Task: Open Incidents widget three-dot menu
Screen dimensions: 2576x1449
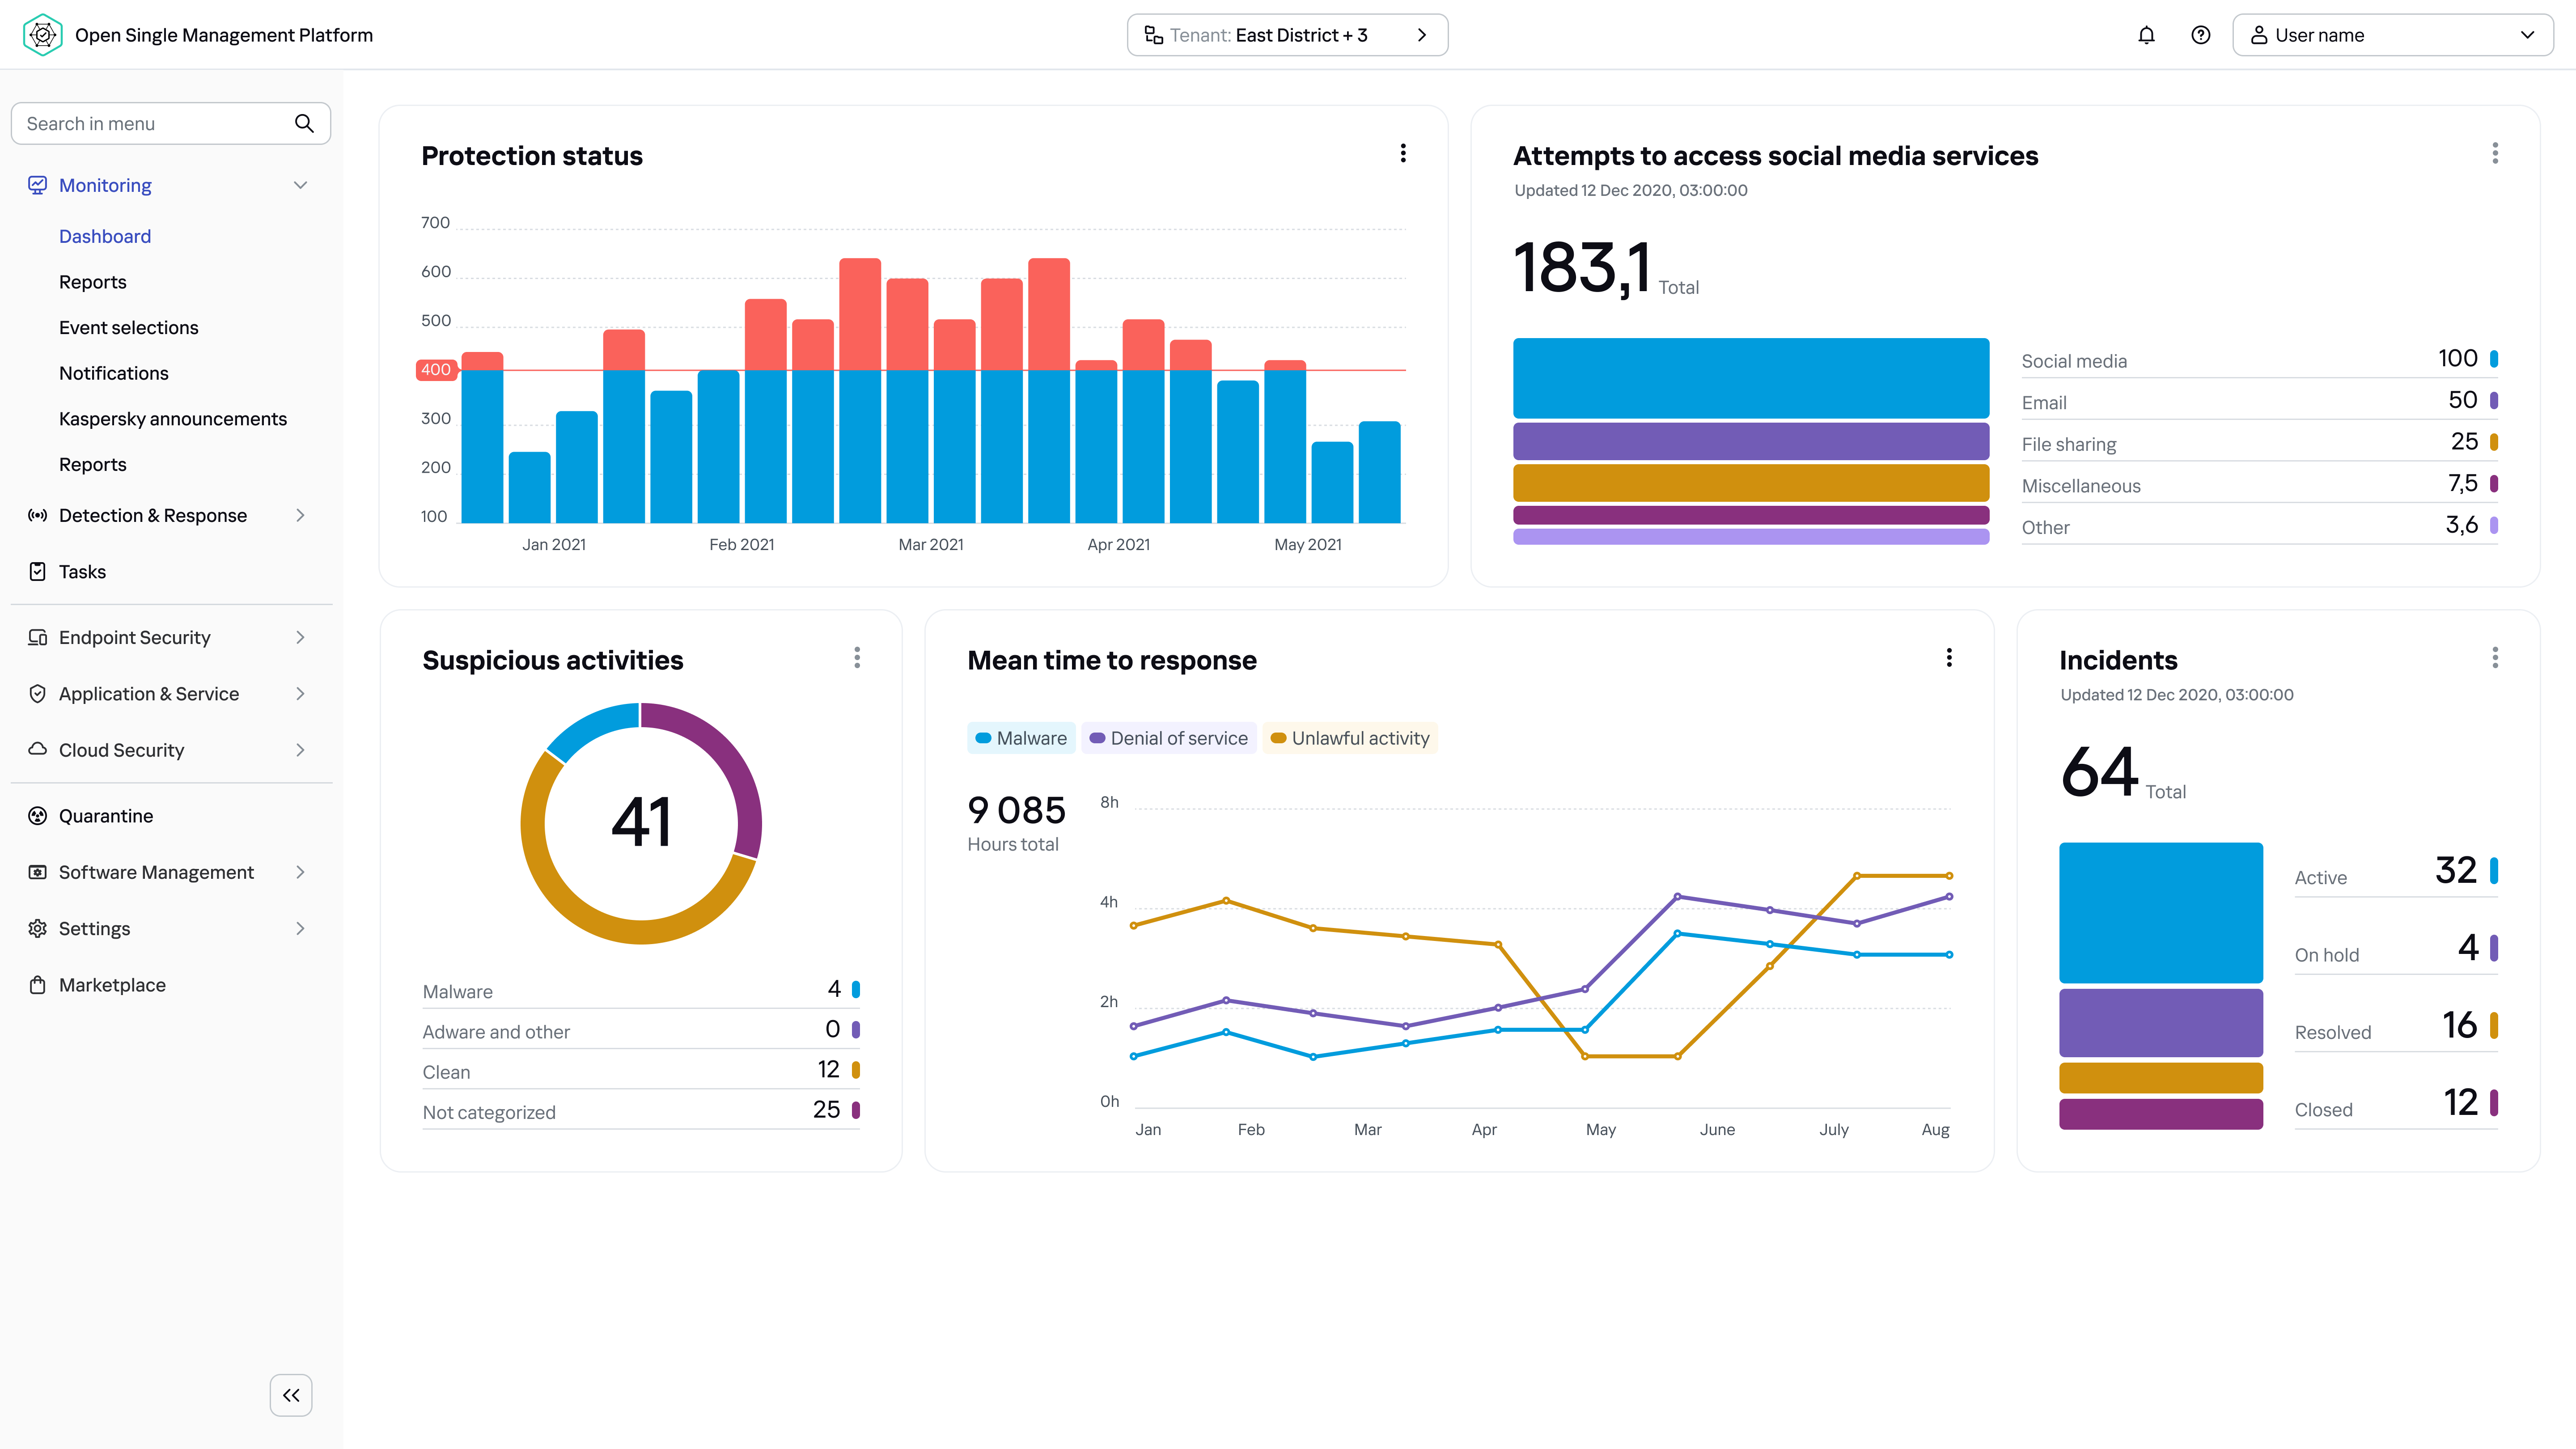Action: [x=2495, y=657]
